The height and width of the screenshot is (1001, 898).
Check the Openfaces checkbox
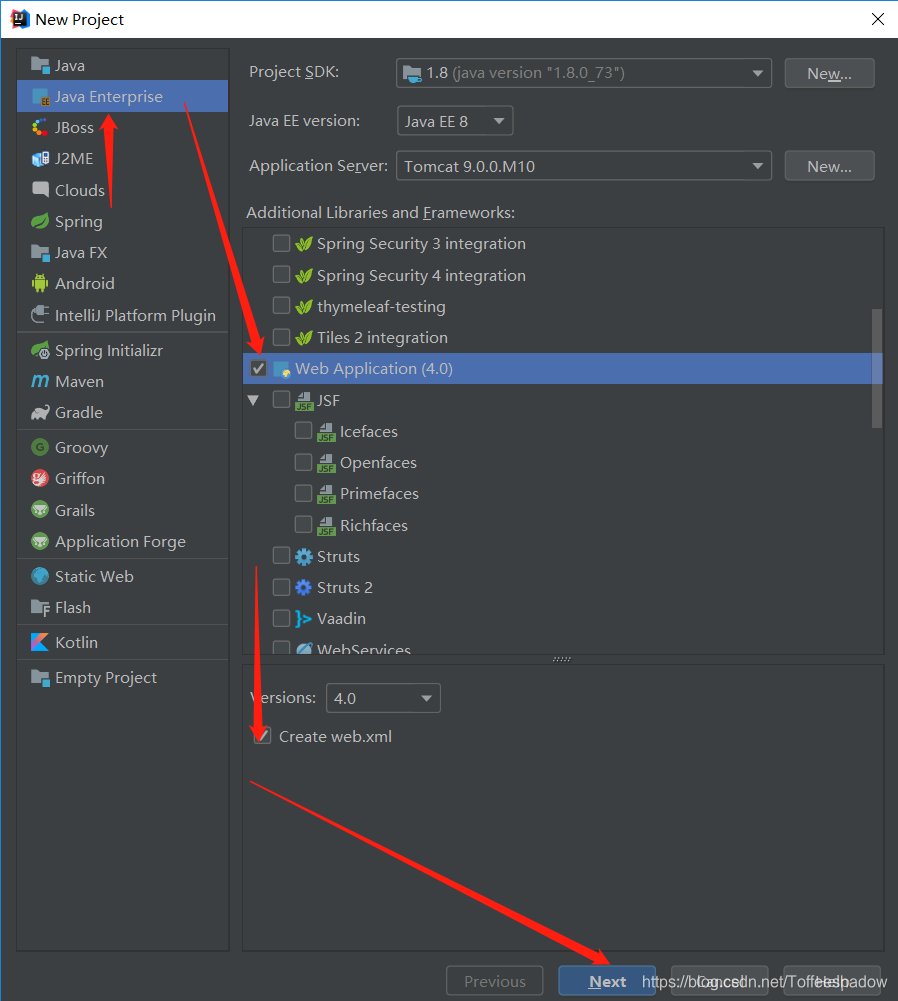pos(303,462)
